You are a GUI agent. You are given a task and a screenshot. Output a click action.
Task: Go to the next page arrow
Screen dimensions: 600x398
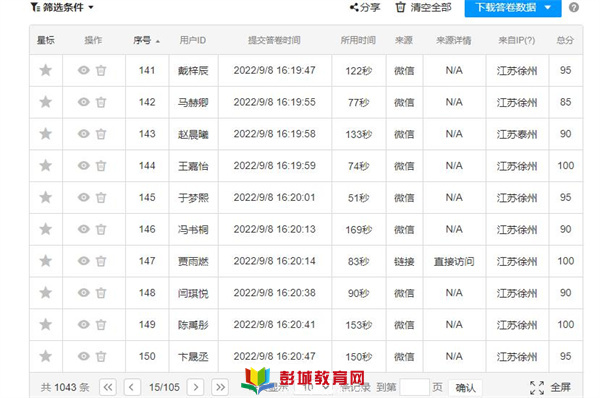coord(196,387)
